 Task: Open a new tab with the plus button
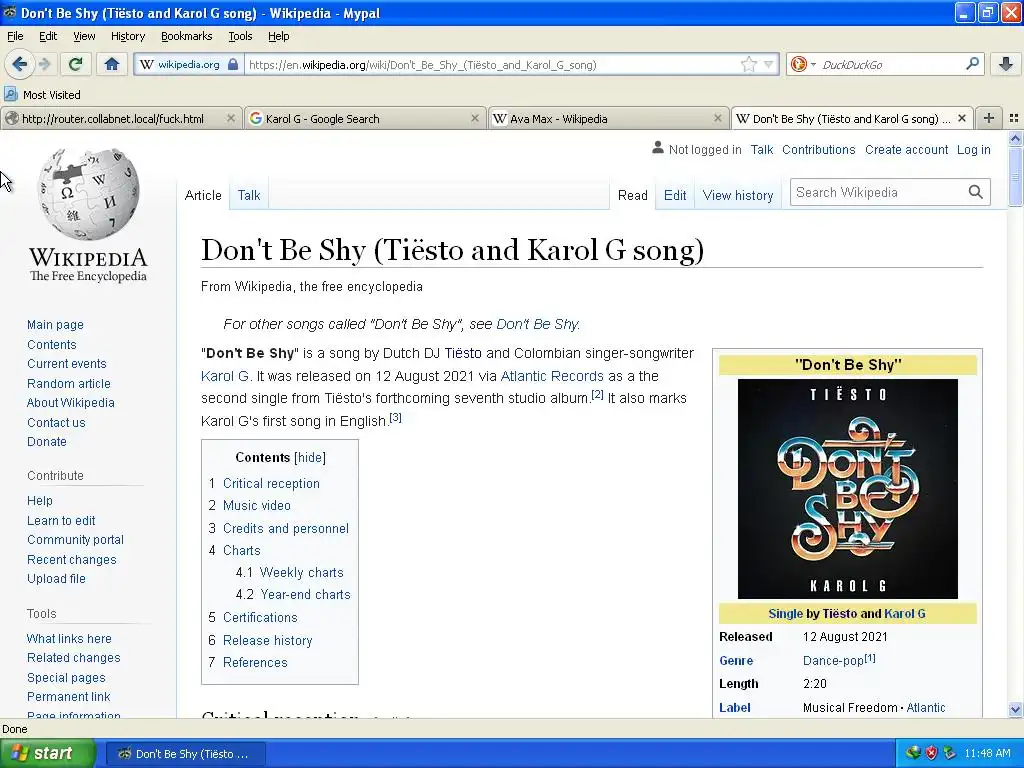coord(989,118)
